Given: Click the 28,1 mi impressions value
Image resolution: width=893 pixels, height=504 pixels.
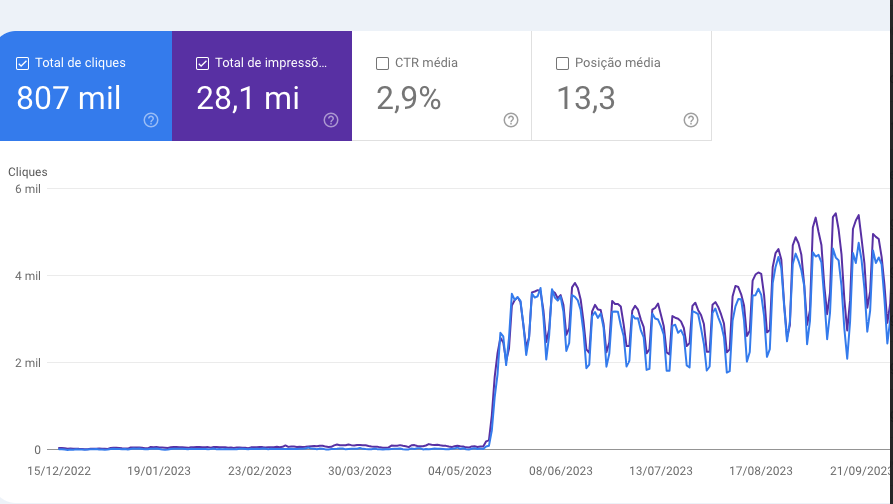Looking at the screenshot, I should click(250, 98).
